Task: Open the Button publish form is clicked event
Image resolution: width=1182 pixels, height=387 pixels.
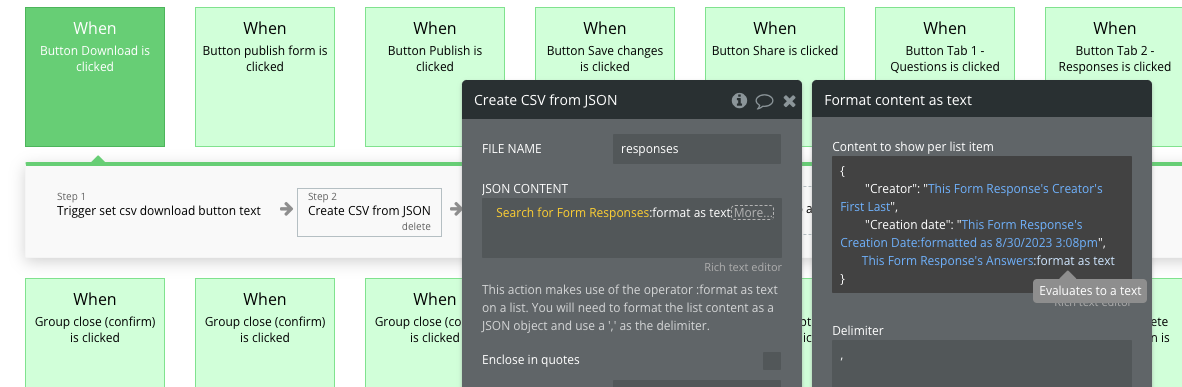Action: click(265, 77)
